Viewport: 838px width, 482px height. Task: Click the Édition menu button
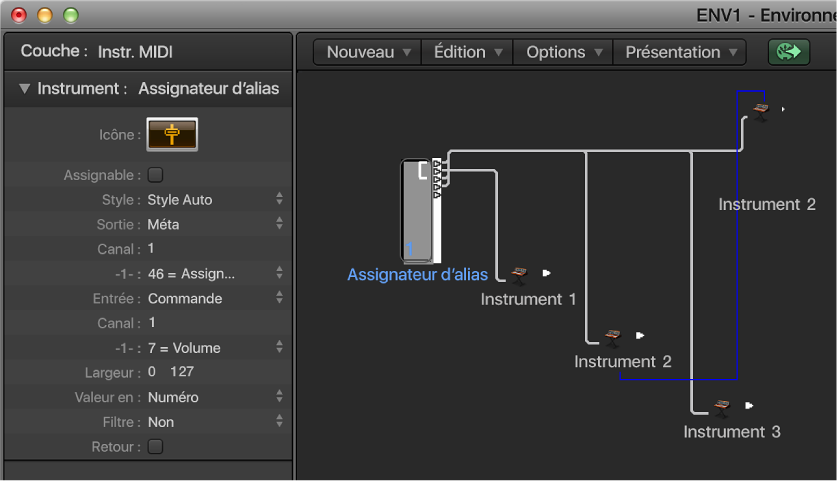(467, 52)
